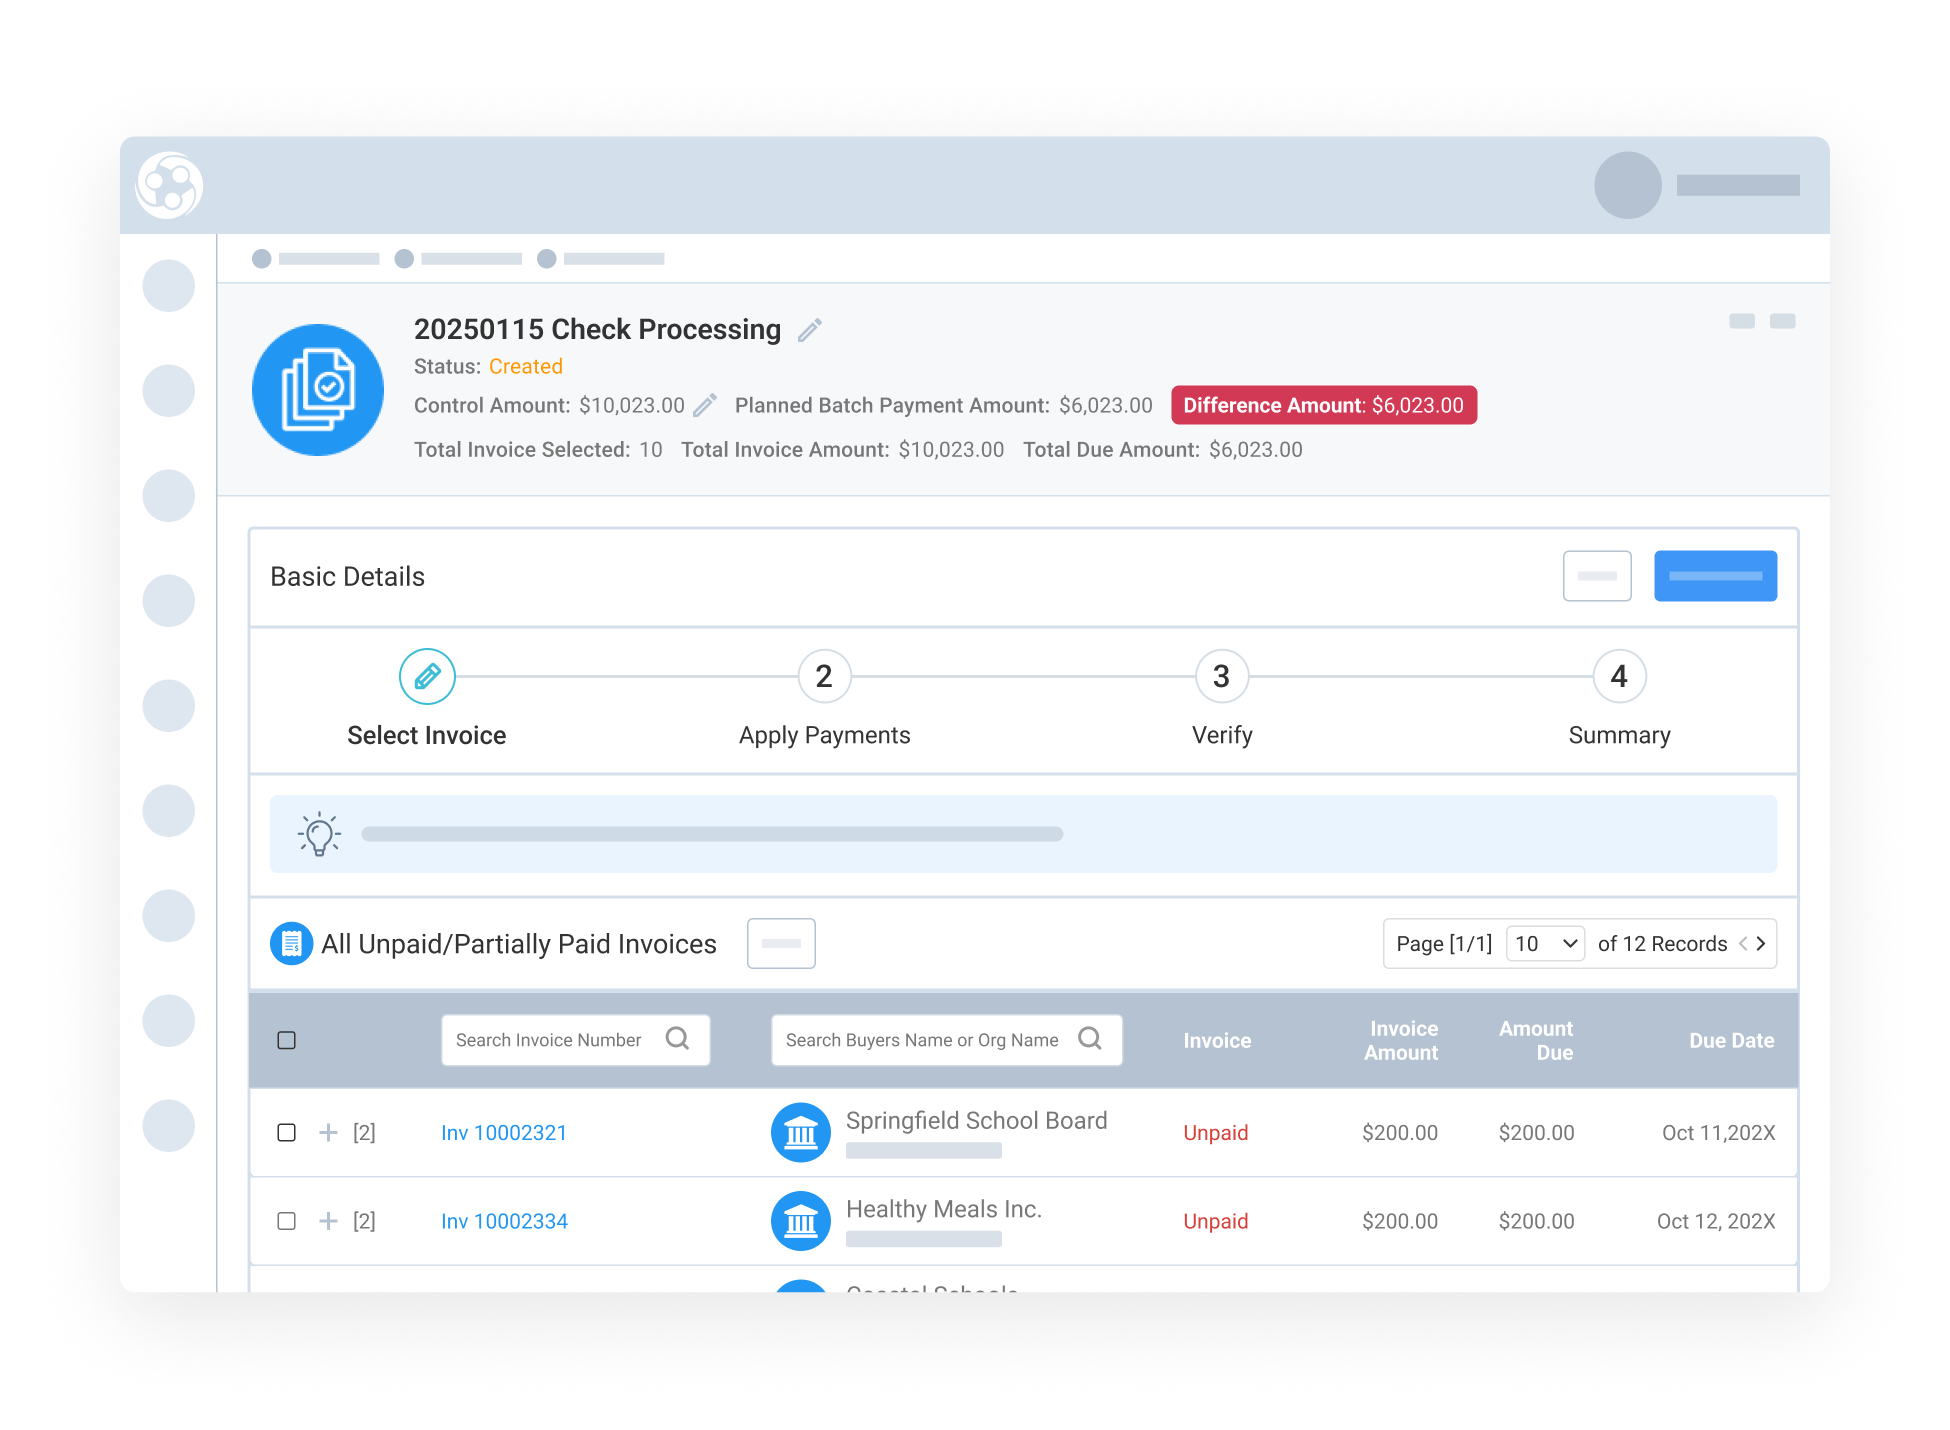Click the blue primary button in Basic Details

(1715, 576)
